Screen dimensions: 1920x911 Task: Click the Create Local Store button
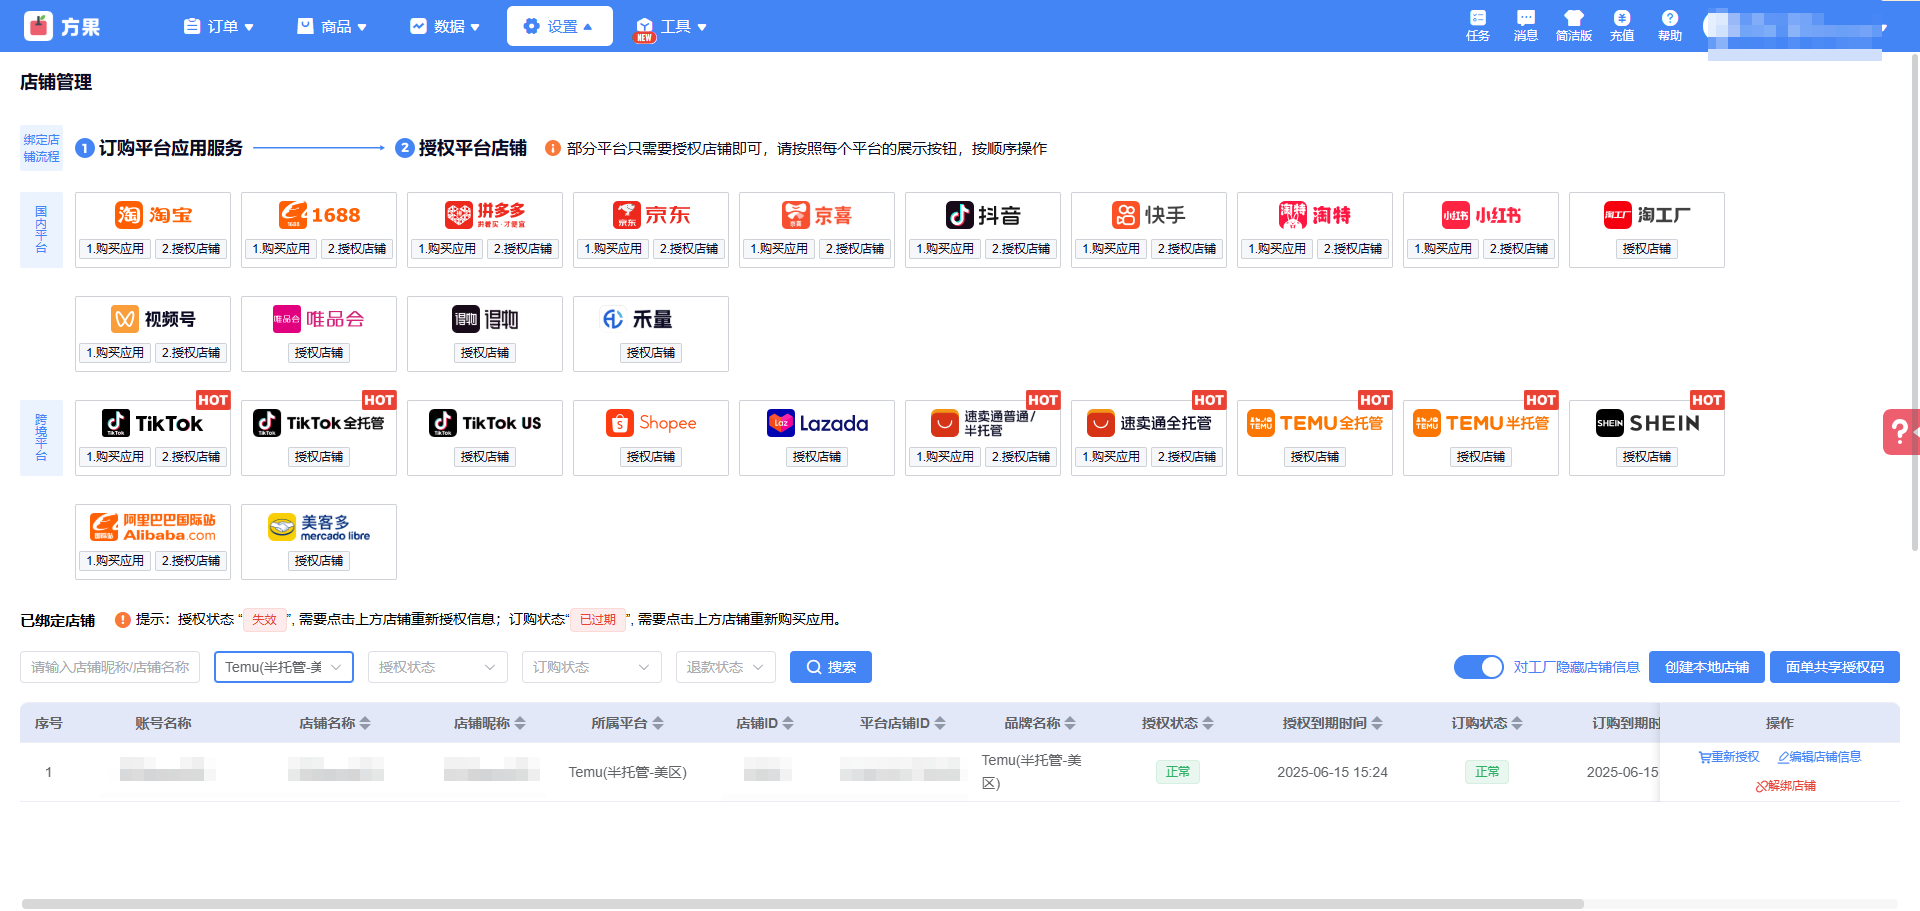click(1706, 667)
